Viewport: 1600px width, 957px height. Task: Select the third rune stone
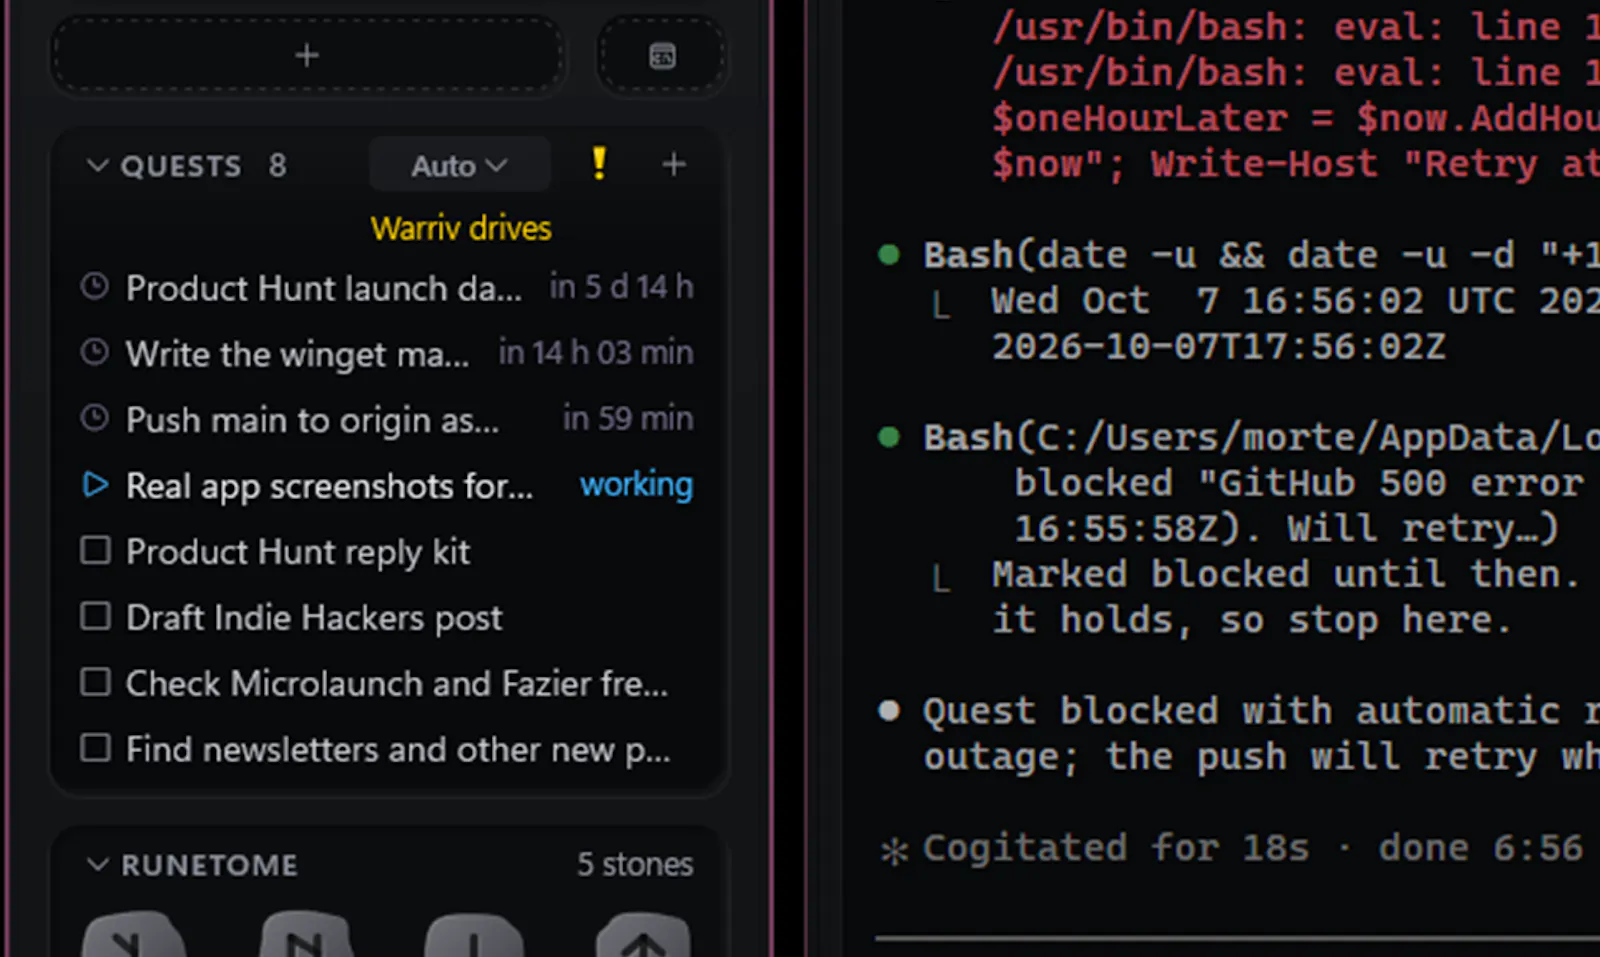coord(474,934)
